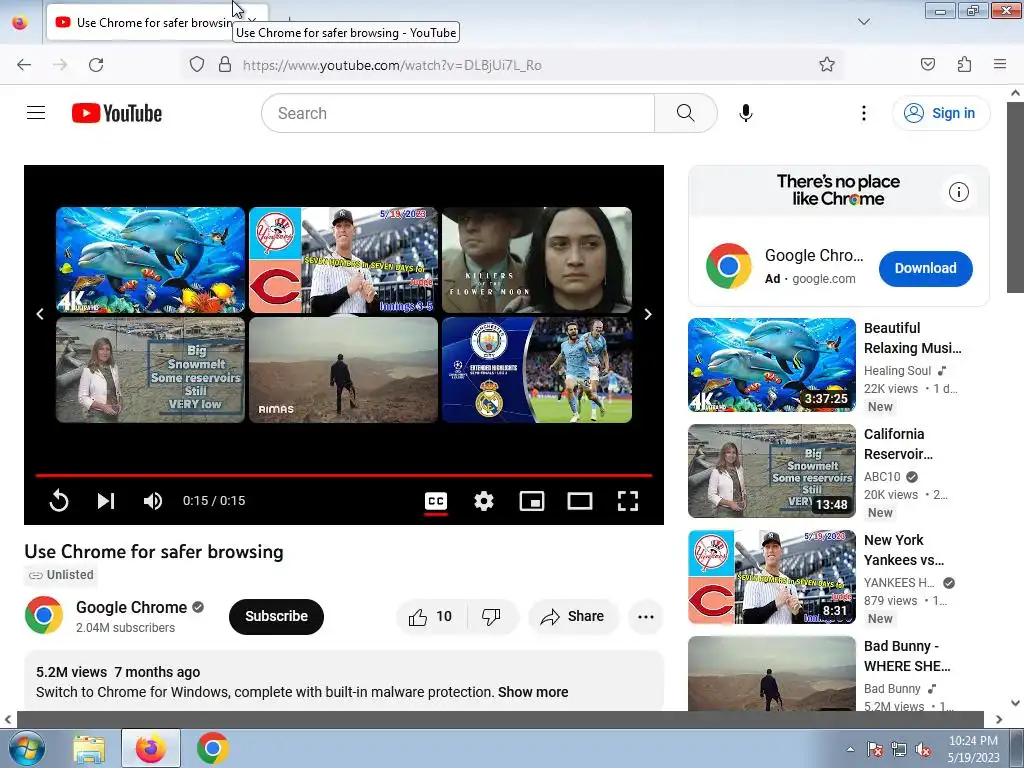Viewport: 1024px width, 768px height.
Task: View site security padlock info
Action: pos(225,65)
